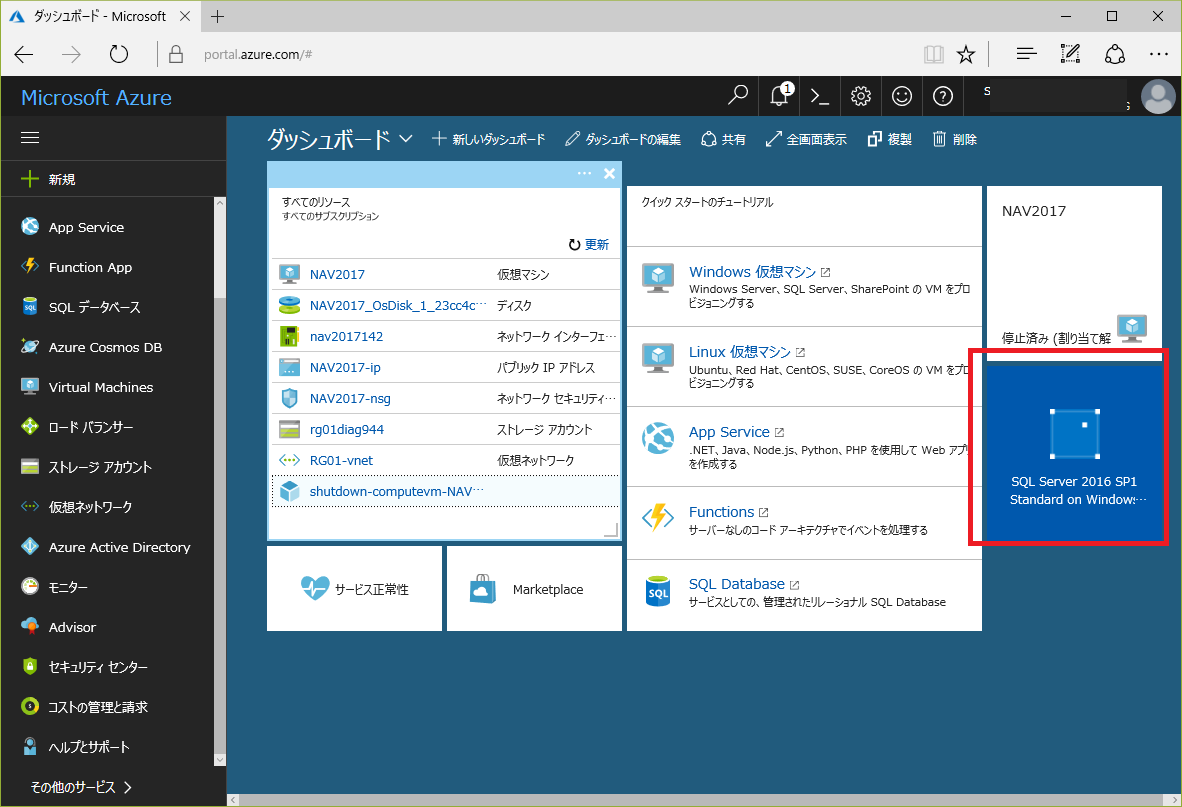Open the tile's three-dots context menu
The height and width of the screenshot is (807, 1182).
pyautogui.click(x=584, y=173)
